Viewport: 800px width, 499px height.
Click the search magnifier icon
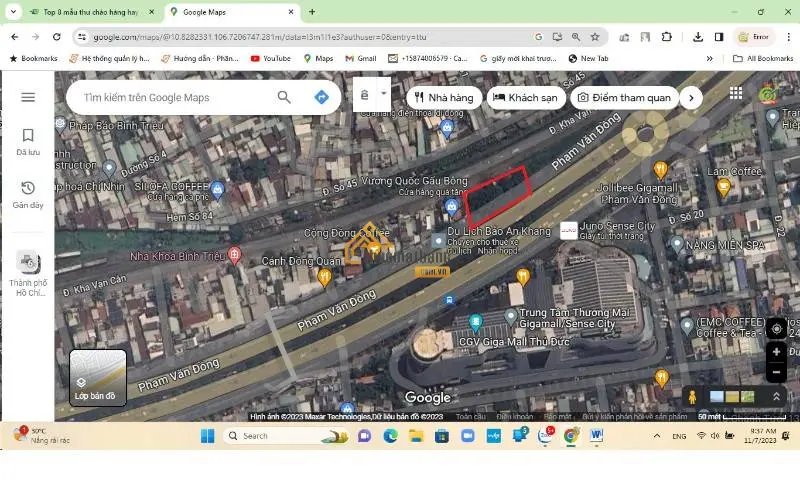[284, 97]
